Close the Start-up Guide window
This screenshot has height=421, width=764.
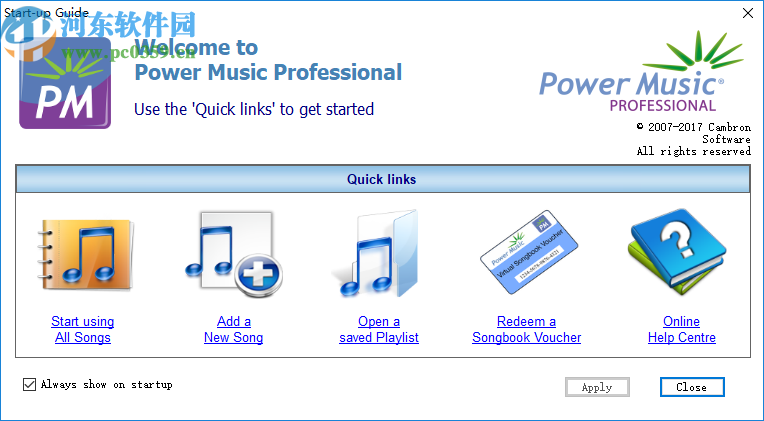(748, 13)
